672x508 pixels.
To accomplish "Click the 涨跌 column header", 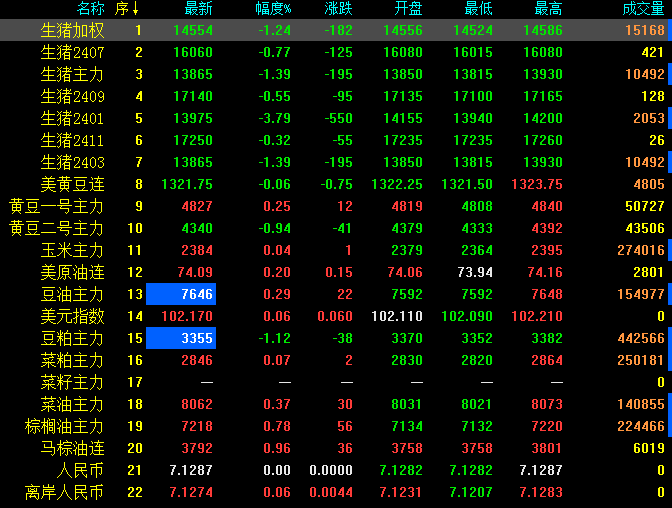I will (x=339, y=8).
